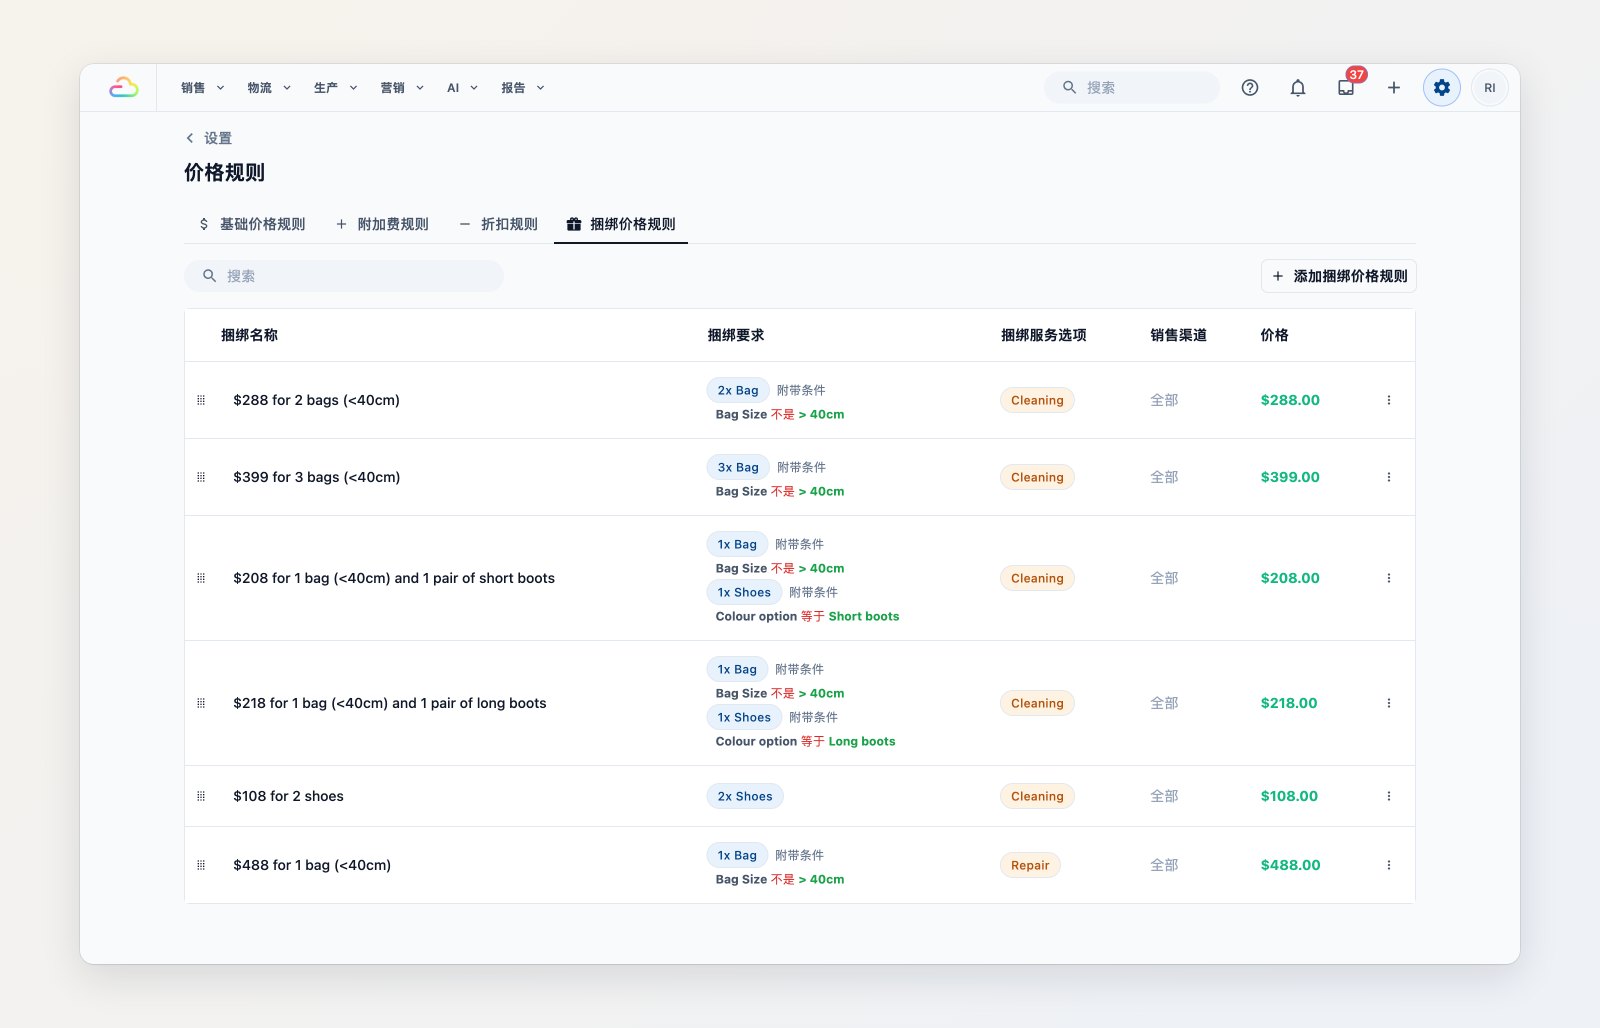Select the 捆绑价格规则 tab
Image resolution: width=1600 pixels, height=1028 pixels.
pos(621,224)
